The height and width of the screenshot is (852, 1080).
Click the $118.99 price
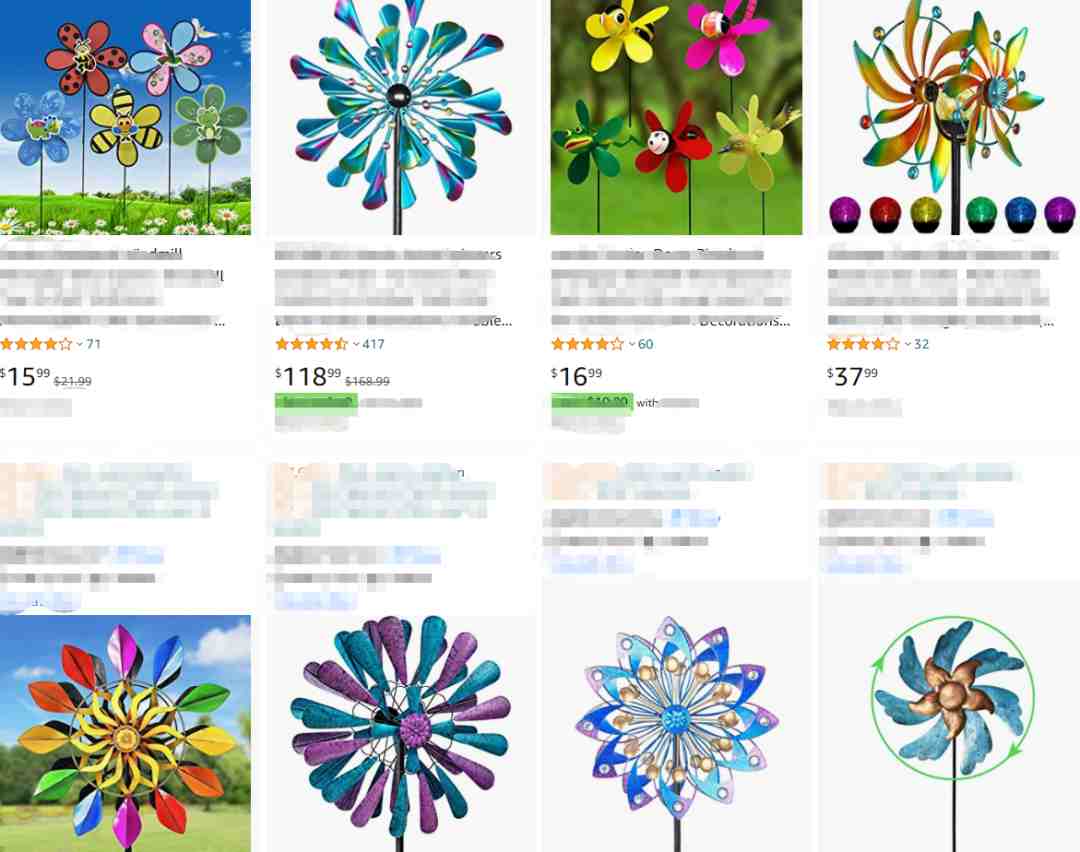click(308, 376)
